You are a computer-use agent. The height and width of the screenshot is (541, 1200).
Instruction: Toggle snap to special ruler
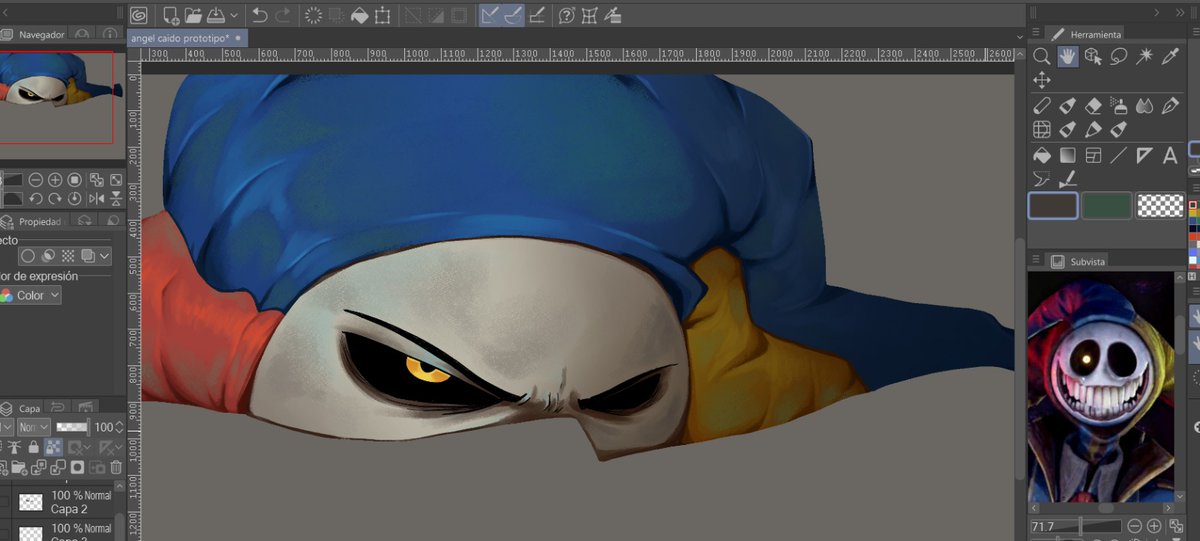tap(513, 15)
